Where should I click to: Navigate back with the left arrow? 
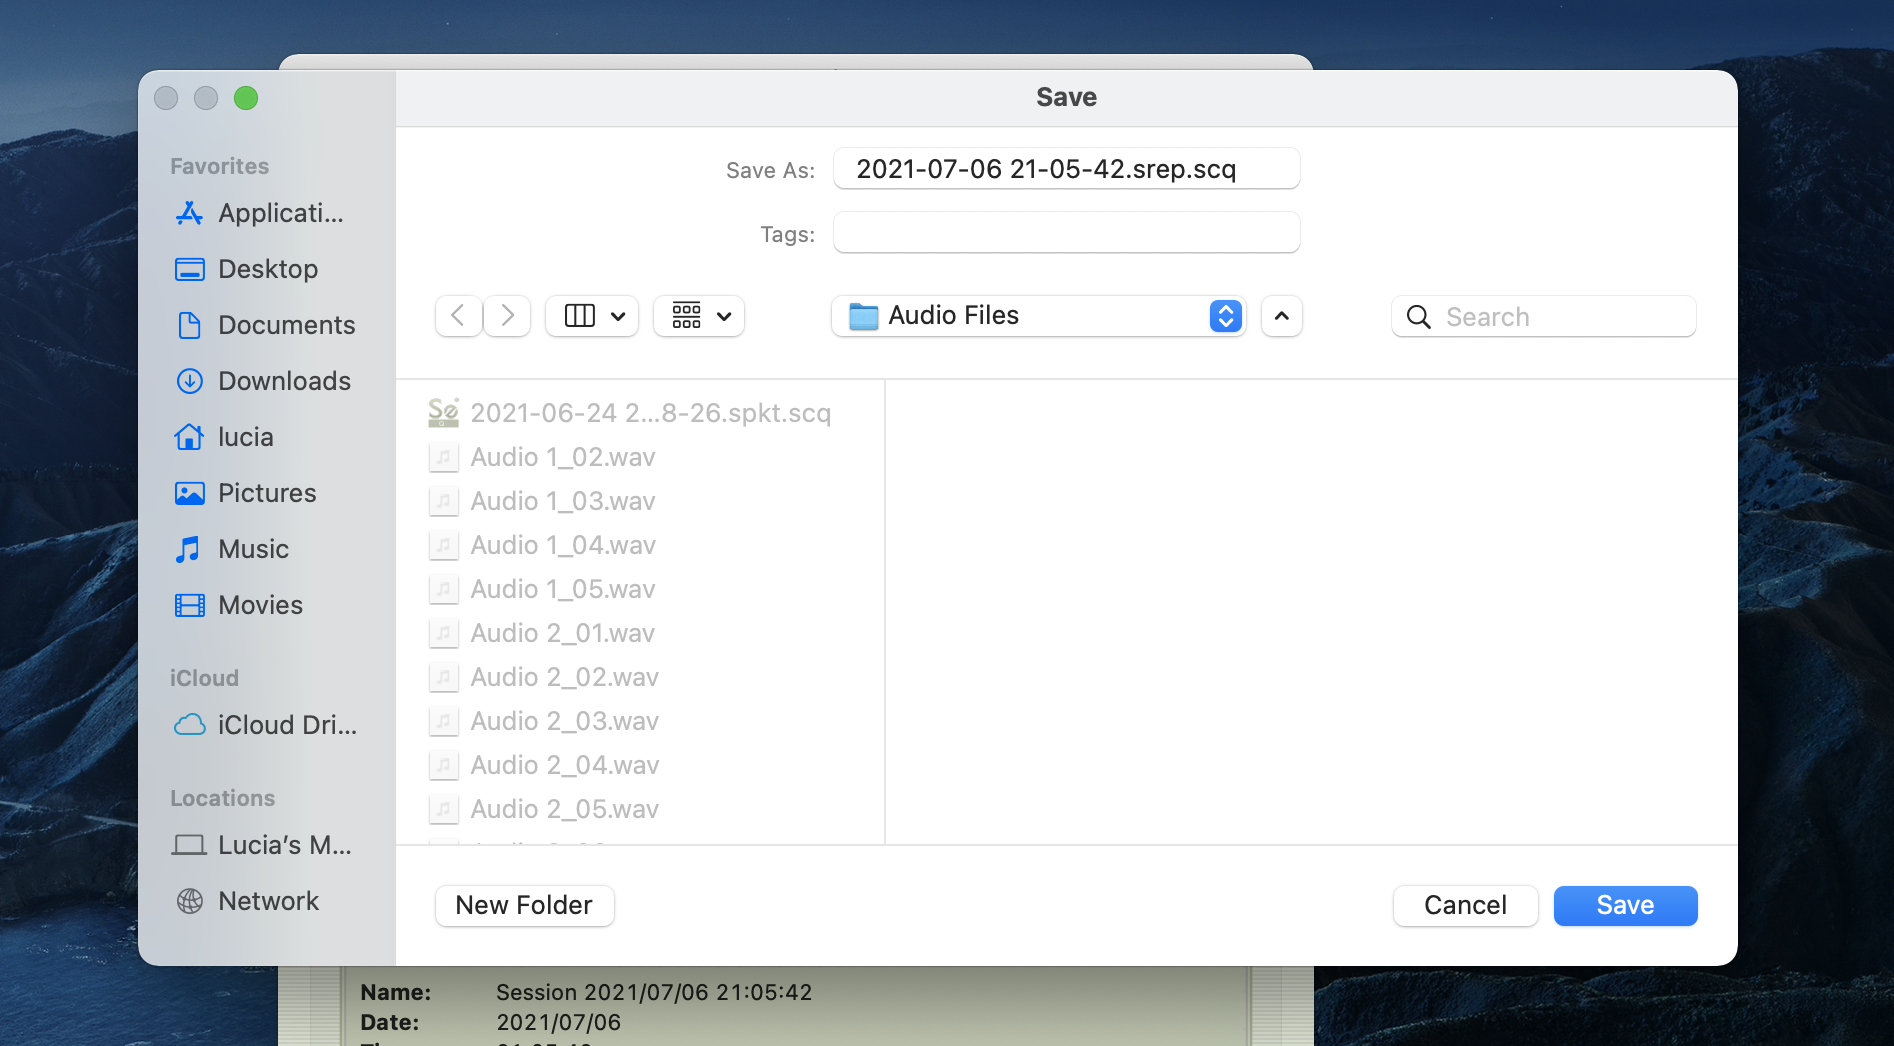pos(459,316)
